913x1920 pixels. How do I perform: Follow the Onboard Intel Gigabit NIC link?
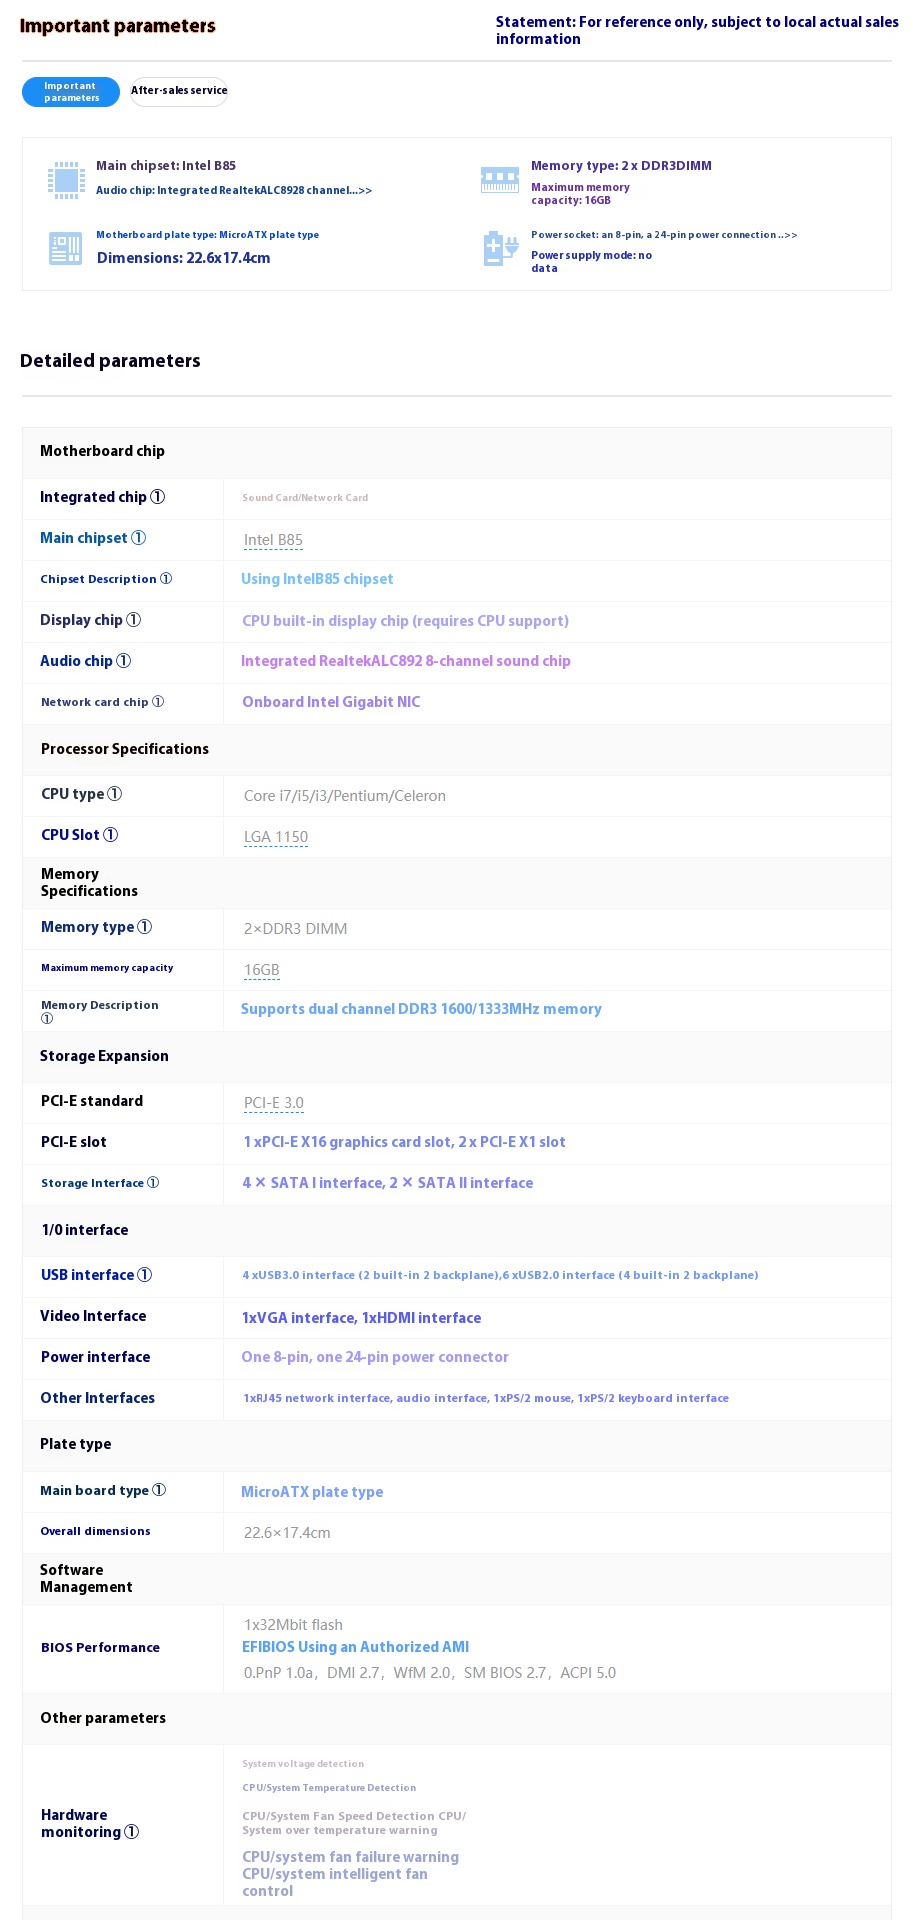click(331, 702)
